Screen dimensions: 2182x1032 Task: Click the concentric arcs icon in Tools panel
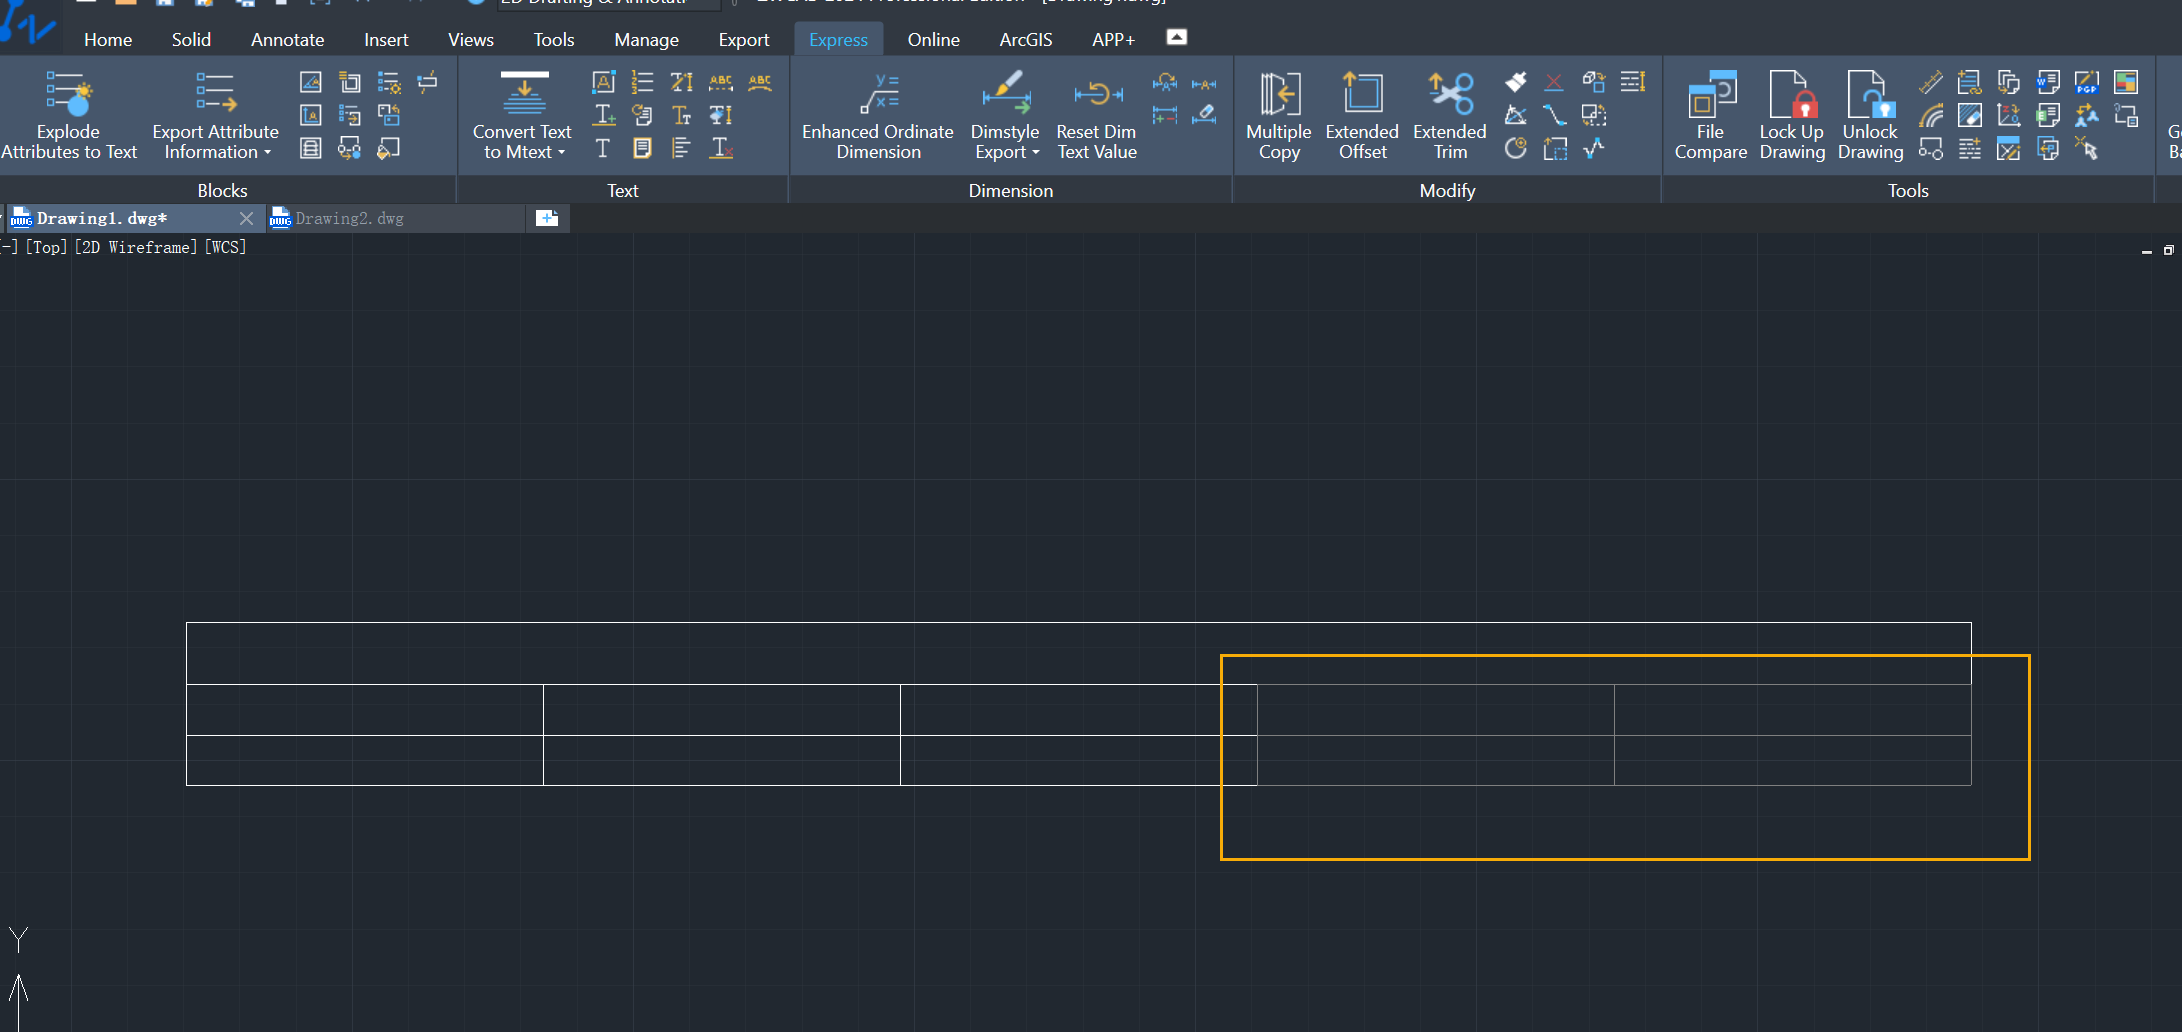1931,115
